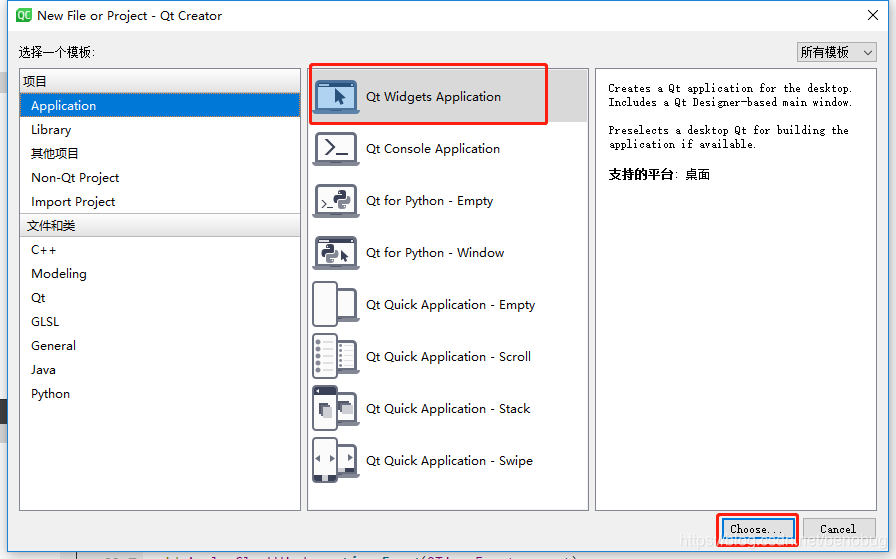
Task: Choose the Qt Widgets Application label
Action: 433,97
